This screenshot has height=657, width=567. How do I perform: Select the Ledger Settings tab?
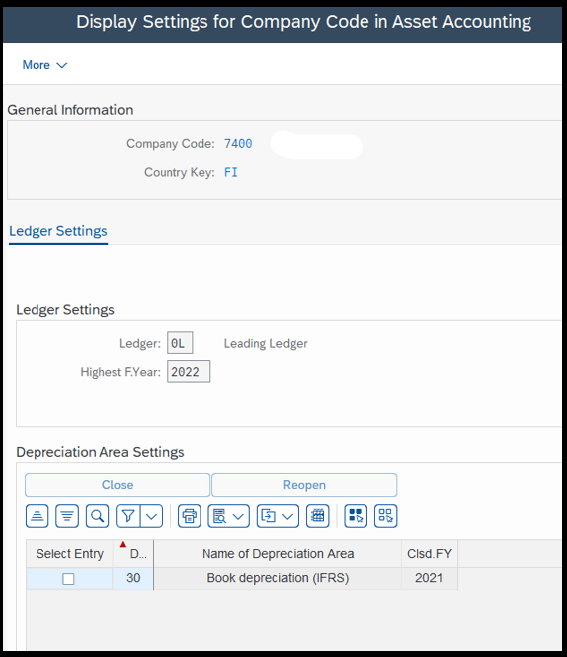(58, 231)
